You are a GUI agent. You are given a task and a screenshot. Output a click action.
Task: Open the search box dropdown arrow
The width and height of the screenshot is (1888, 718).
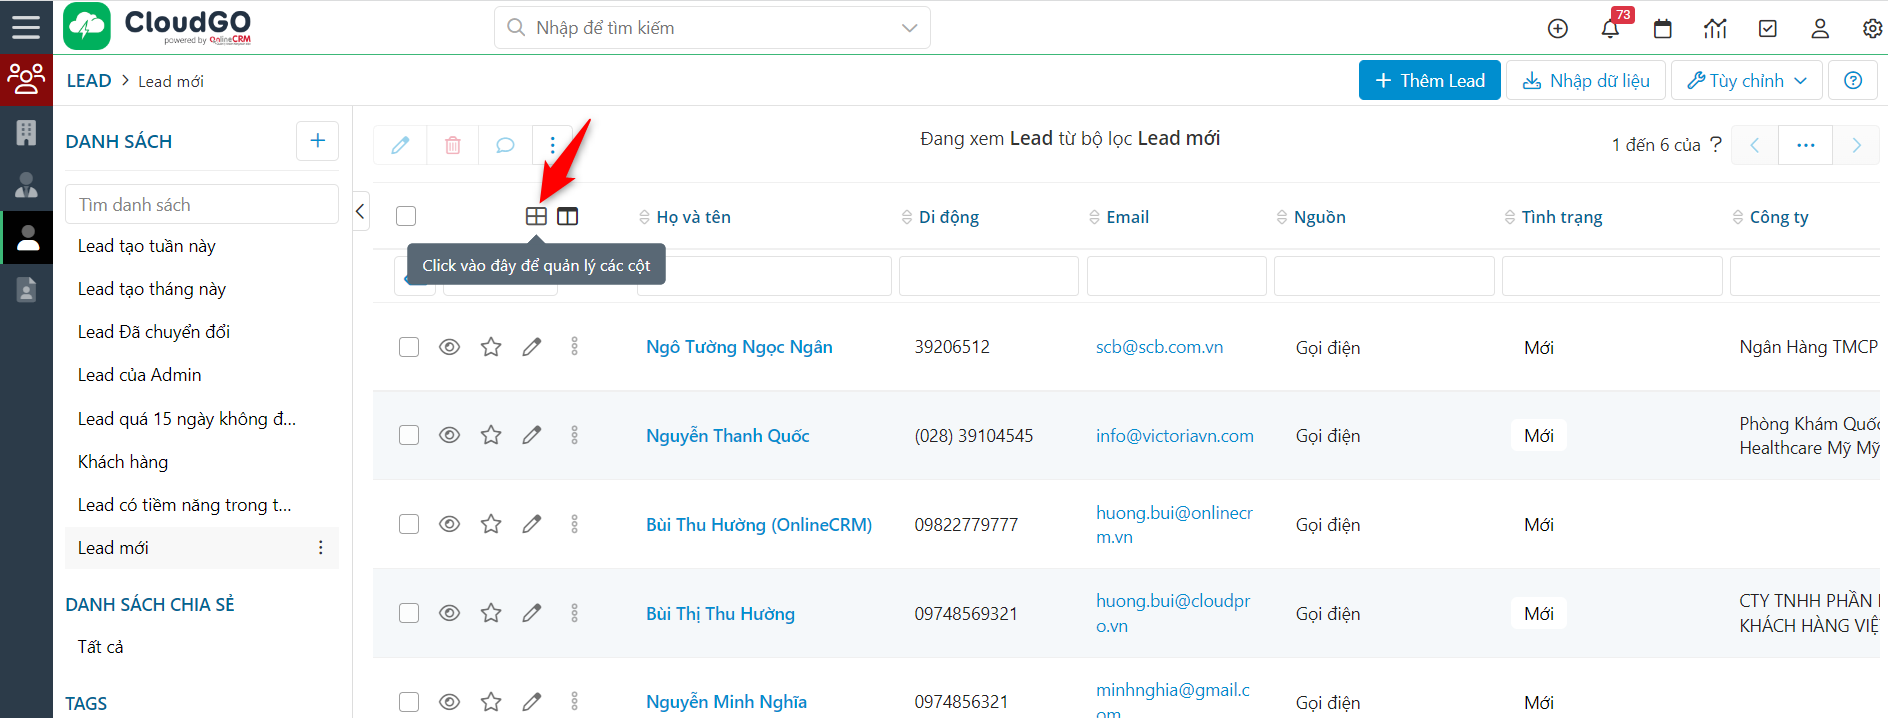(x=909, y=28)
